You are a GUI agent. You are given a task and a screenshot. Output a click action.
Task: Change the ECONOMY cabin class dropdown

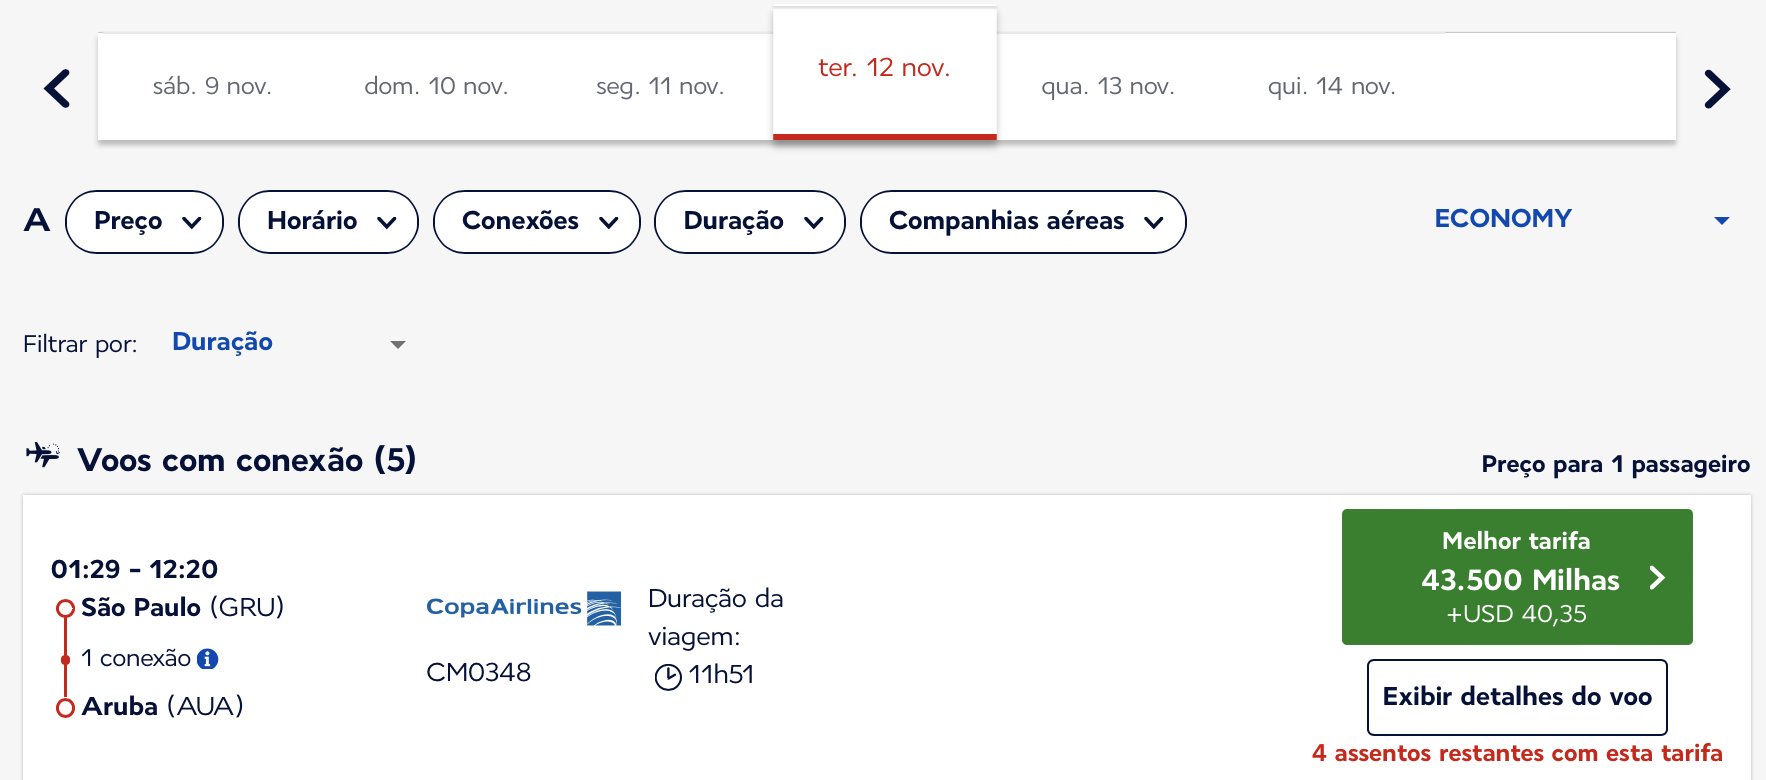pos(1581,219)
